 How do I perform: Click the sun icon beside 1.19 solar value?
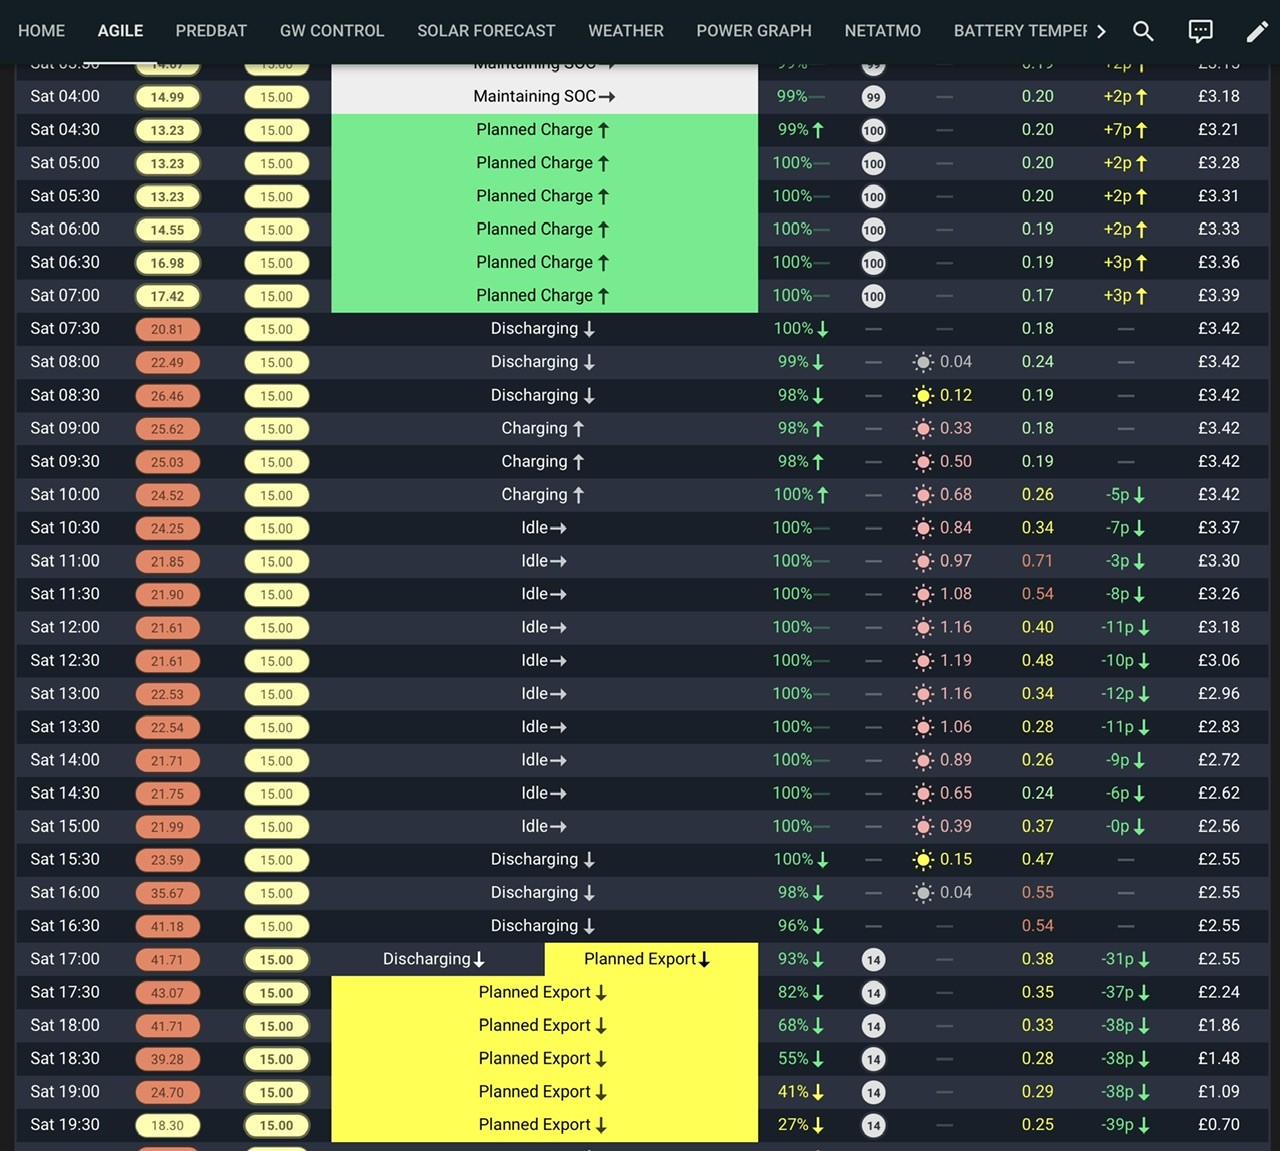[x=923, y=661]
